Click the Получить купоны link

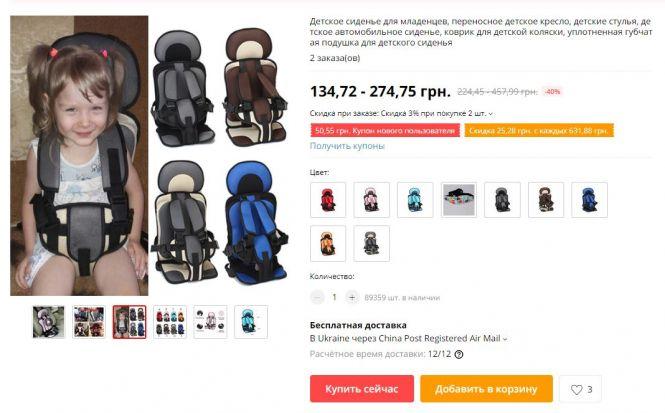pos(347,146)
